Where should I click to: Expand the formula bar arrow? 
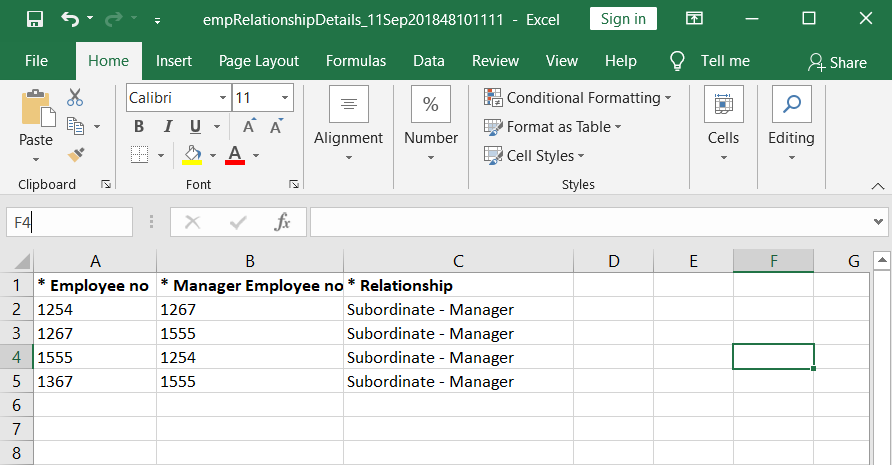(x=878, y=222)
